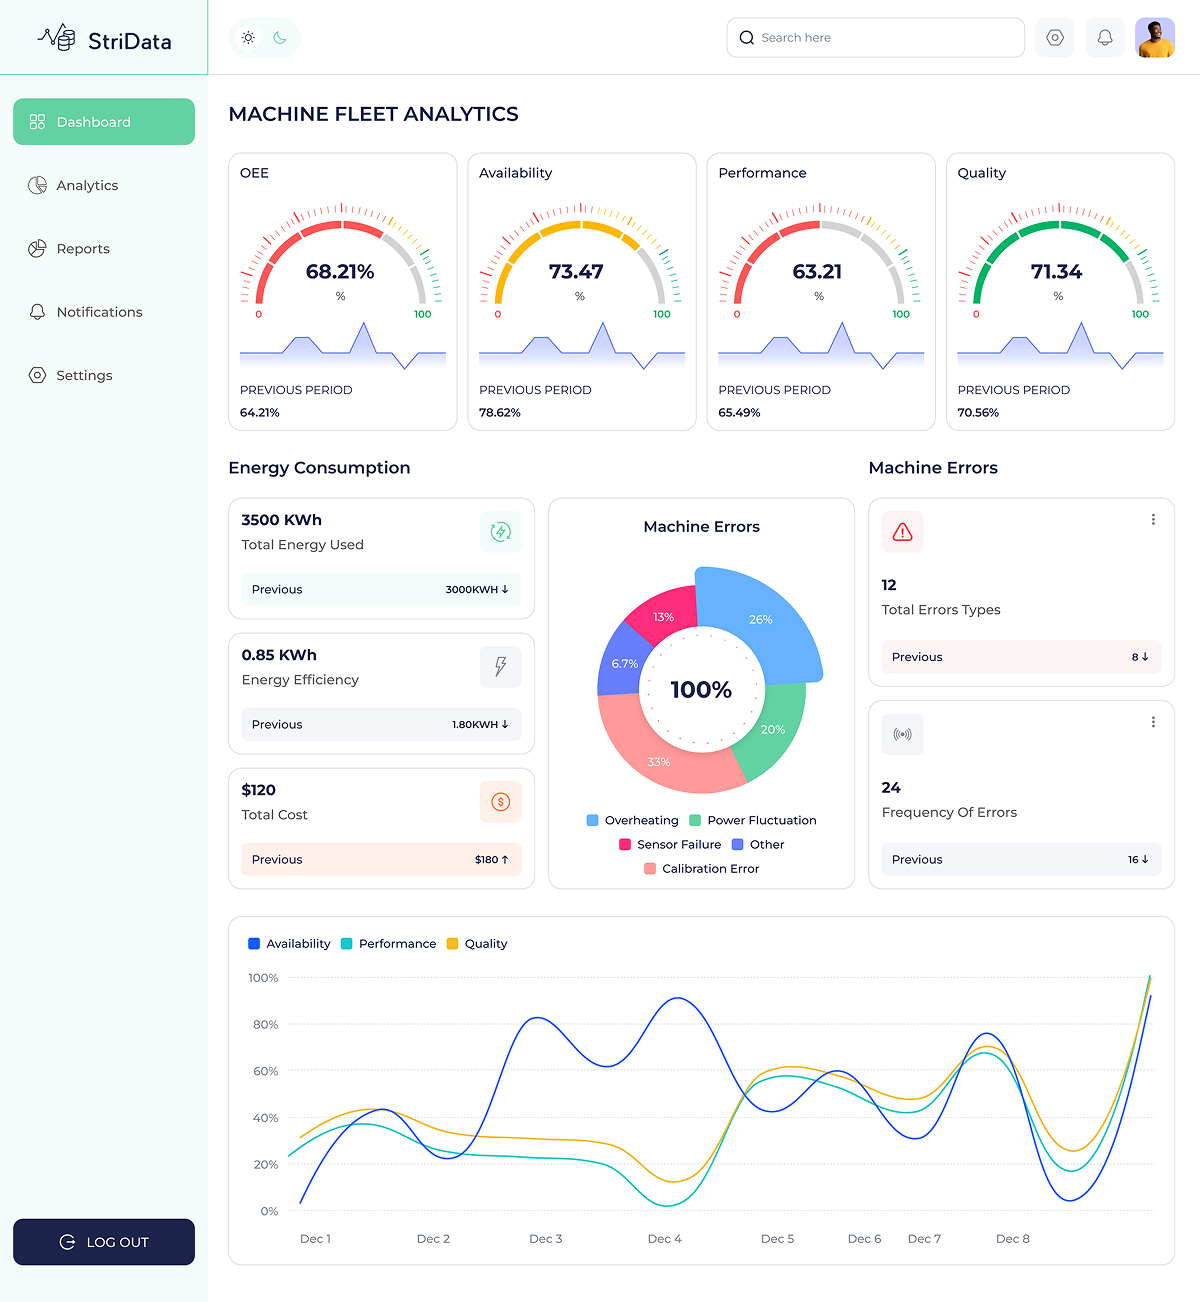Switch to dark mode moon toggle
This screenshot has width=1200, height=1302.
click(x=280, y=38)
